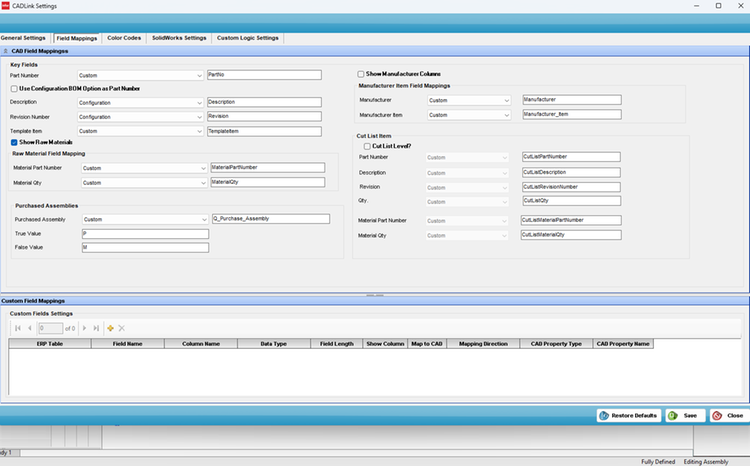Open Revision Number source dropdown
750x466 pixels.
tap(141, 117)
